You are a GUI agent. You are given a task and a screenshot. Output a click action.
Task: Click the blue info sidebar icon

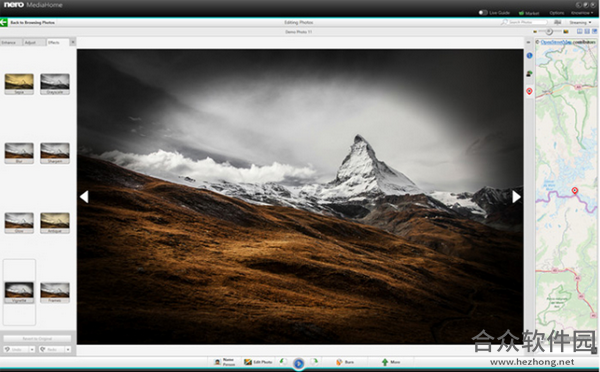[x=529, y=55]
